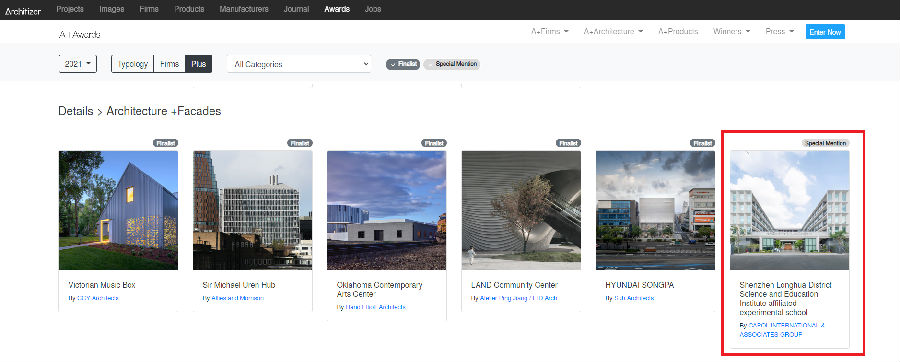Open the Victorian Music Box thumbnail
Viewport: 900px width, 362px height.
(x=118, y=210)
